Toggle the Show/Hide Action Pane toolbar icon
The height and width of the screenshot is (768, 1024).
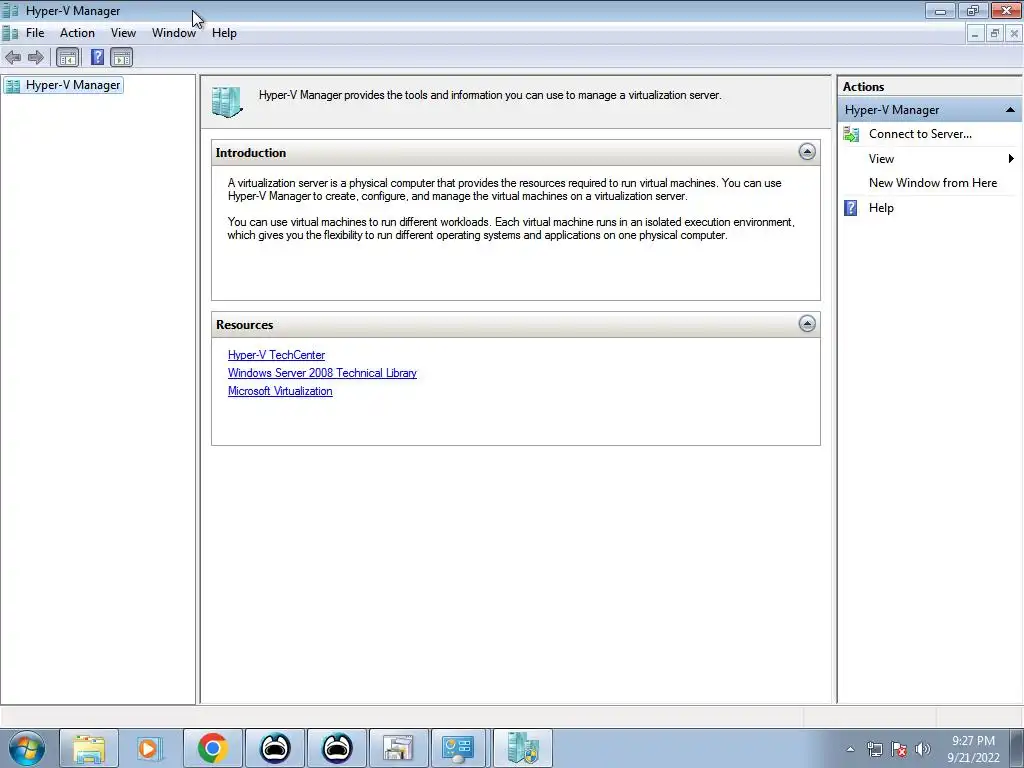coord(121,57)
